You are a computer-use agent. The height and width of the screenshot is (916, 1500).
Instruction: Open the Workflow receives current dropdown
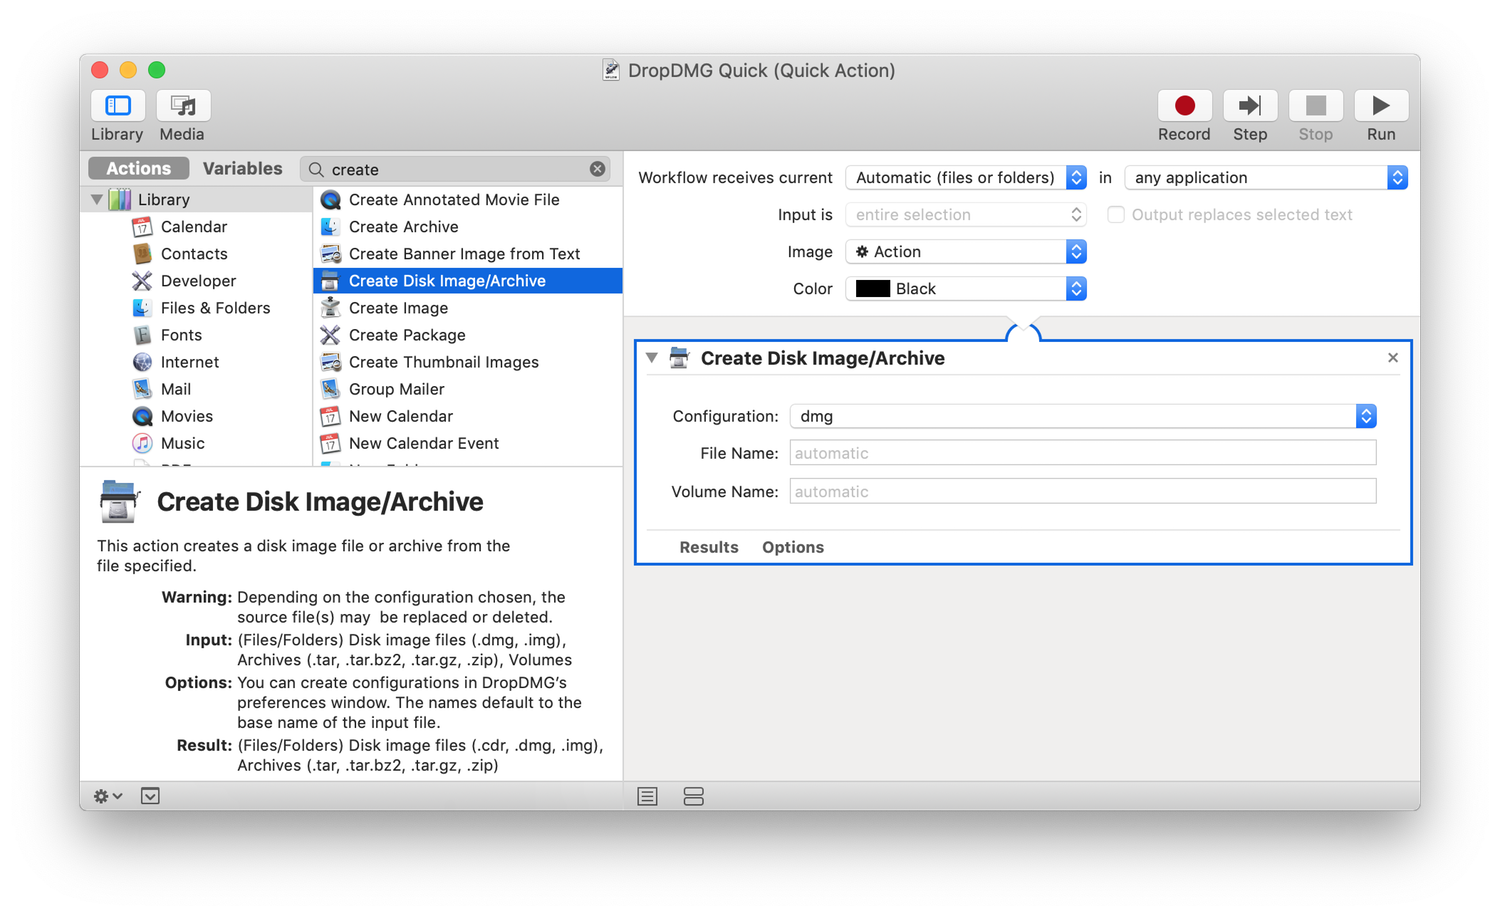(965, 178)
